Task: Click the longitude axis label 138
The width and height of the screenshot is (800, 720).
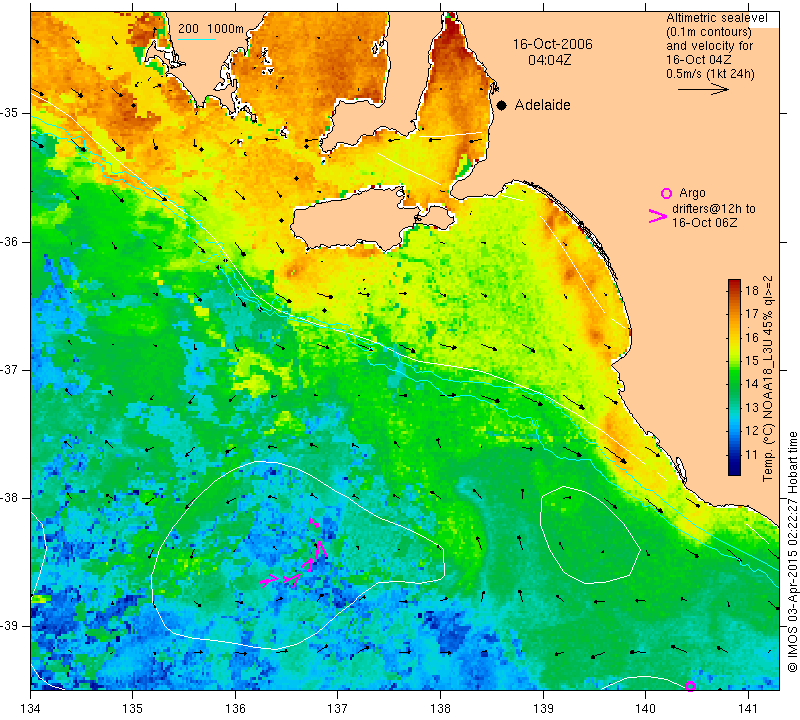Action: click(x=440, y=709)
